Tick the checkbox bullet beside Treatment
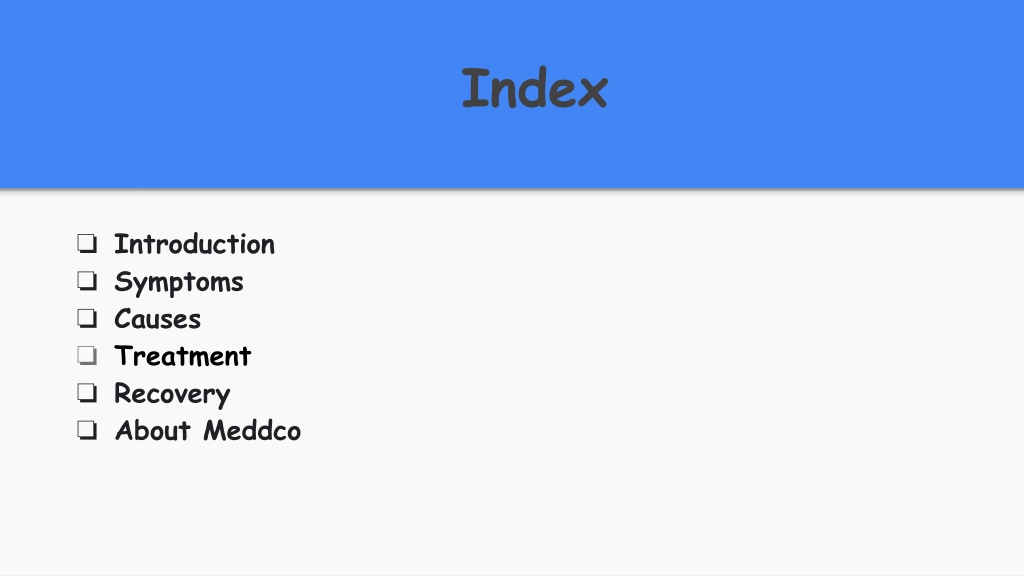Viewport: 1024px width, 576px height. pyautogui.click(x=87, y=355)
